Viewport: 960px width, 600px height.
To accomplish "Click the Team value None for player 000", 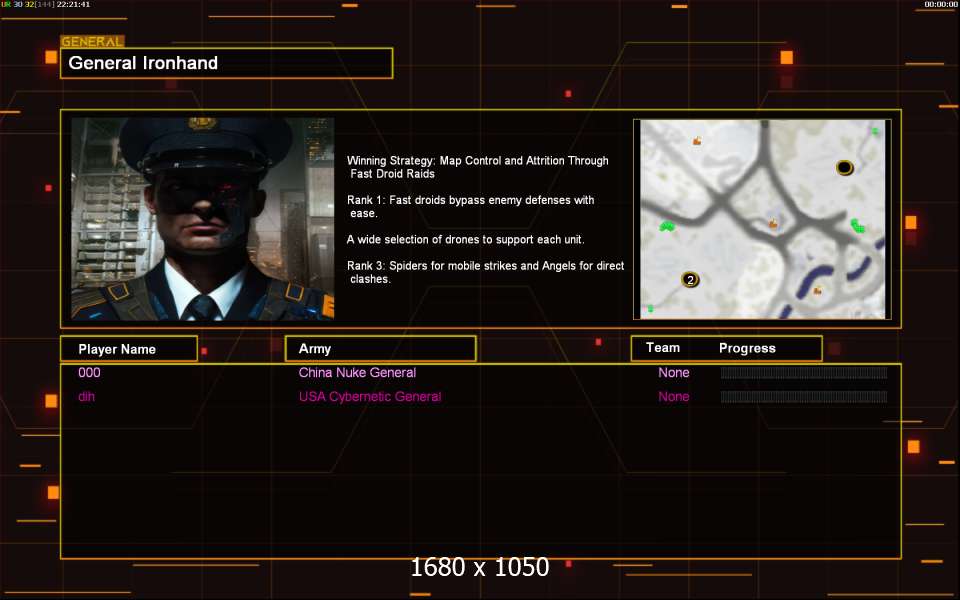I will 673,373.
